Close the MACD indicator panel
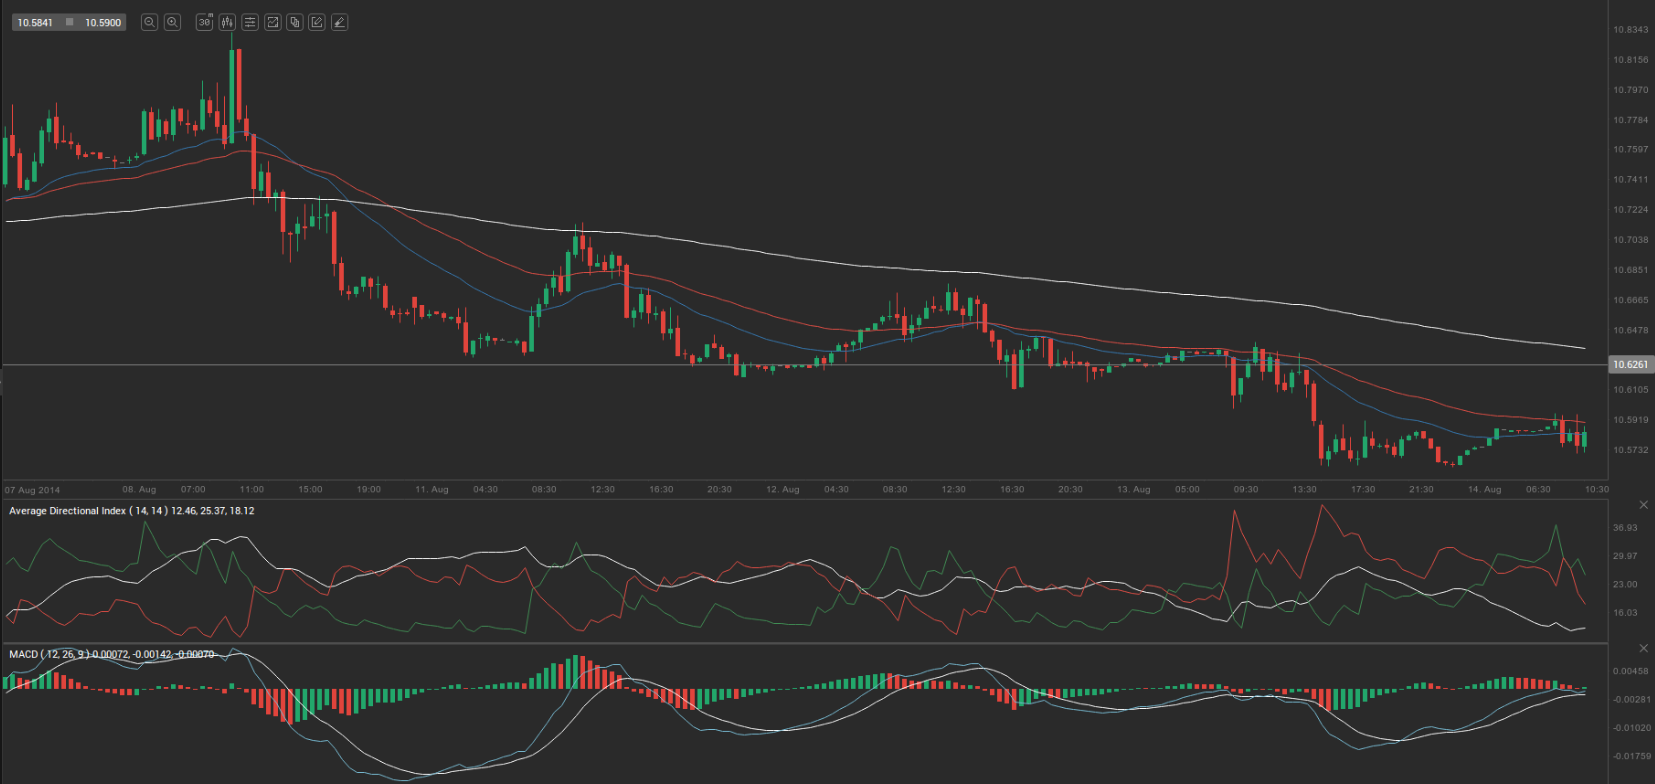The height and width of the screenshot is (784, 1655). (x=1643, y=649)
